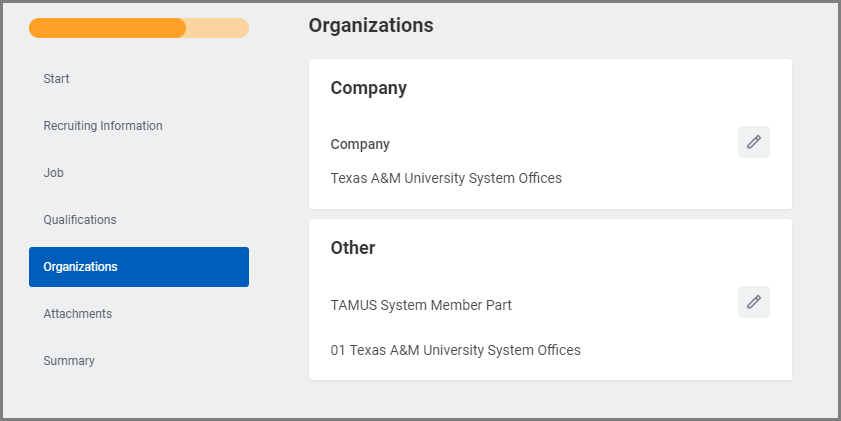Click the bold Company section heading

coord(368,88)
